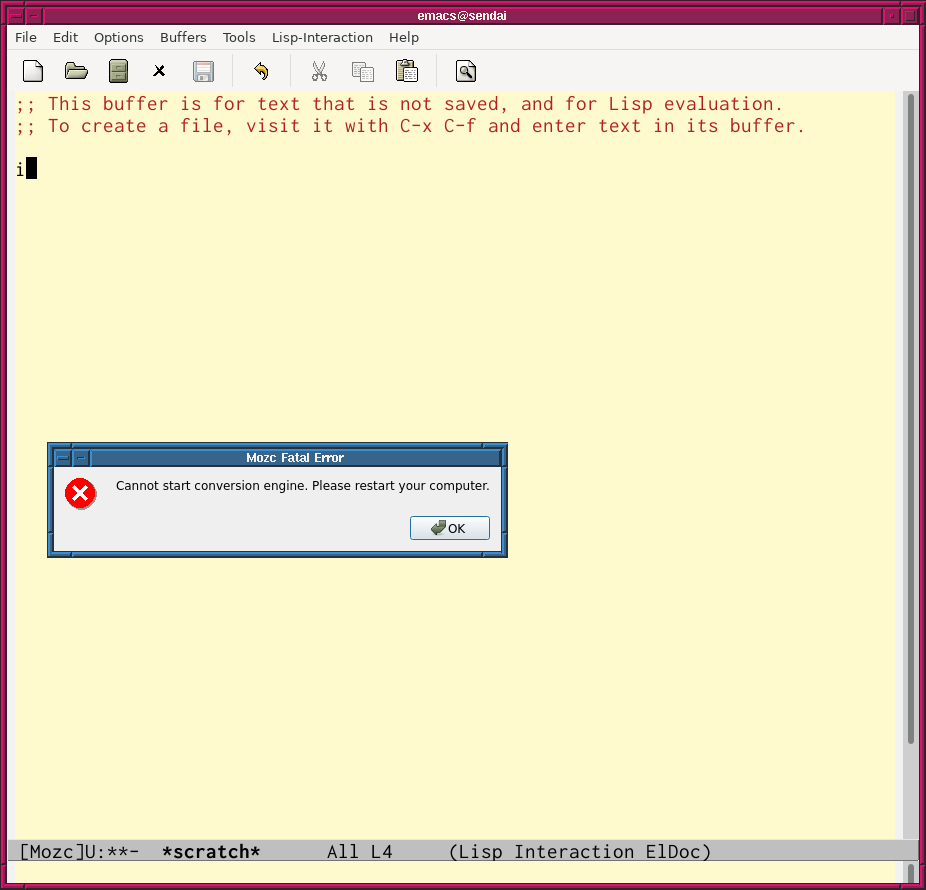Viewport: 926px width, 890px height.
Task: Open the File menu
Action: click(x=26, y=37)
